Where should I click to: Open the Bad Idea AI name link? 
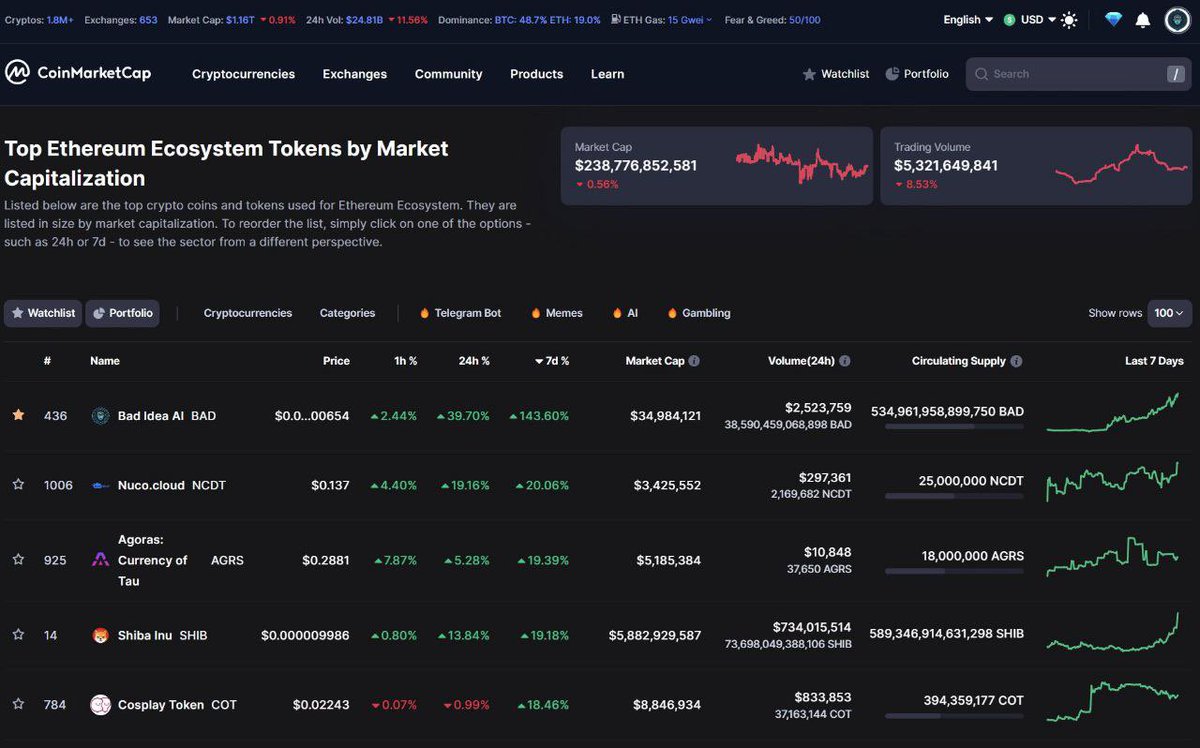(x=151, y=415)
